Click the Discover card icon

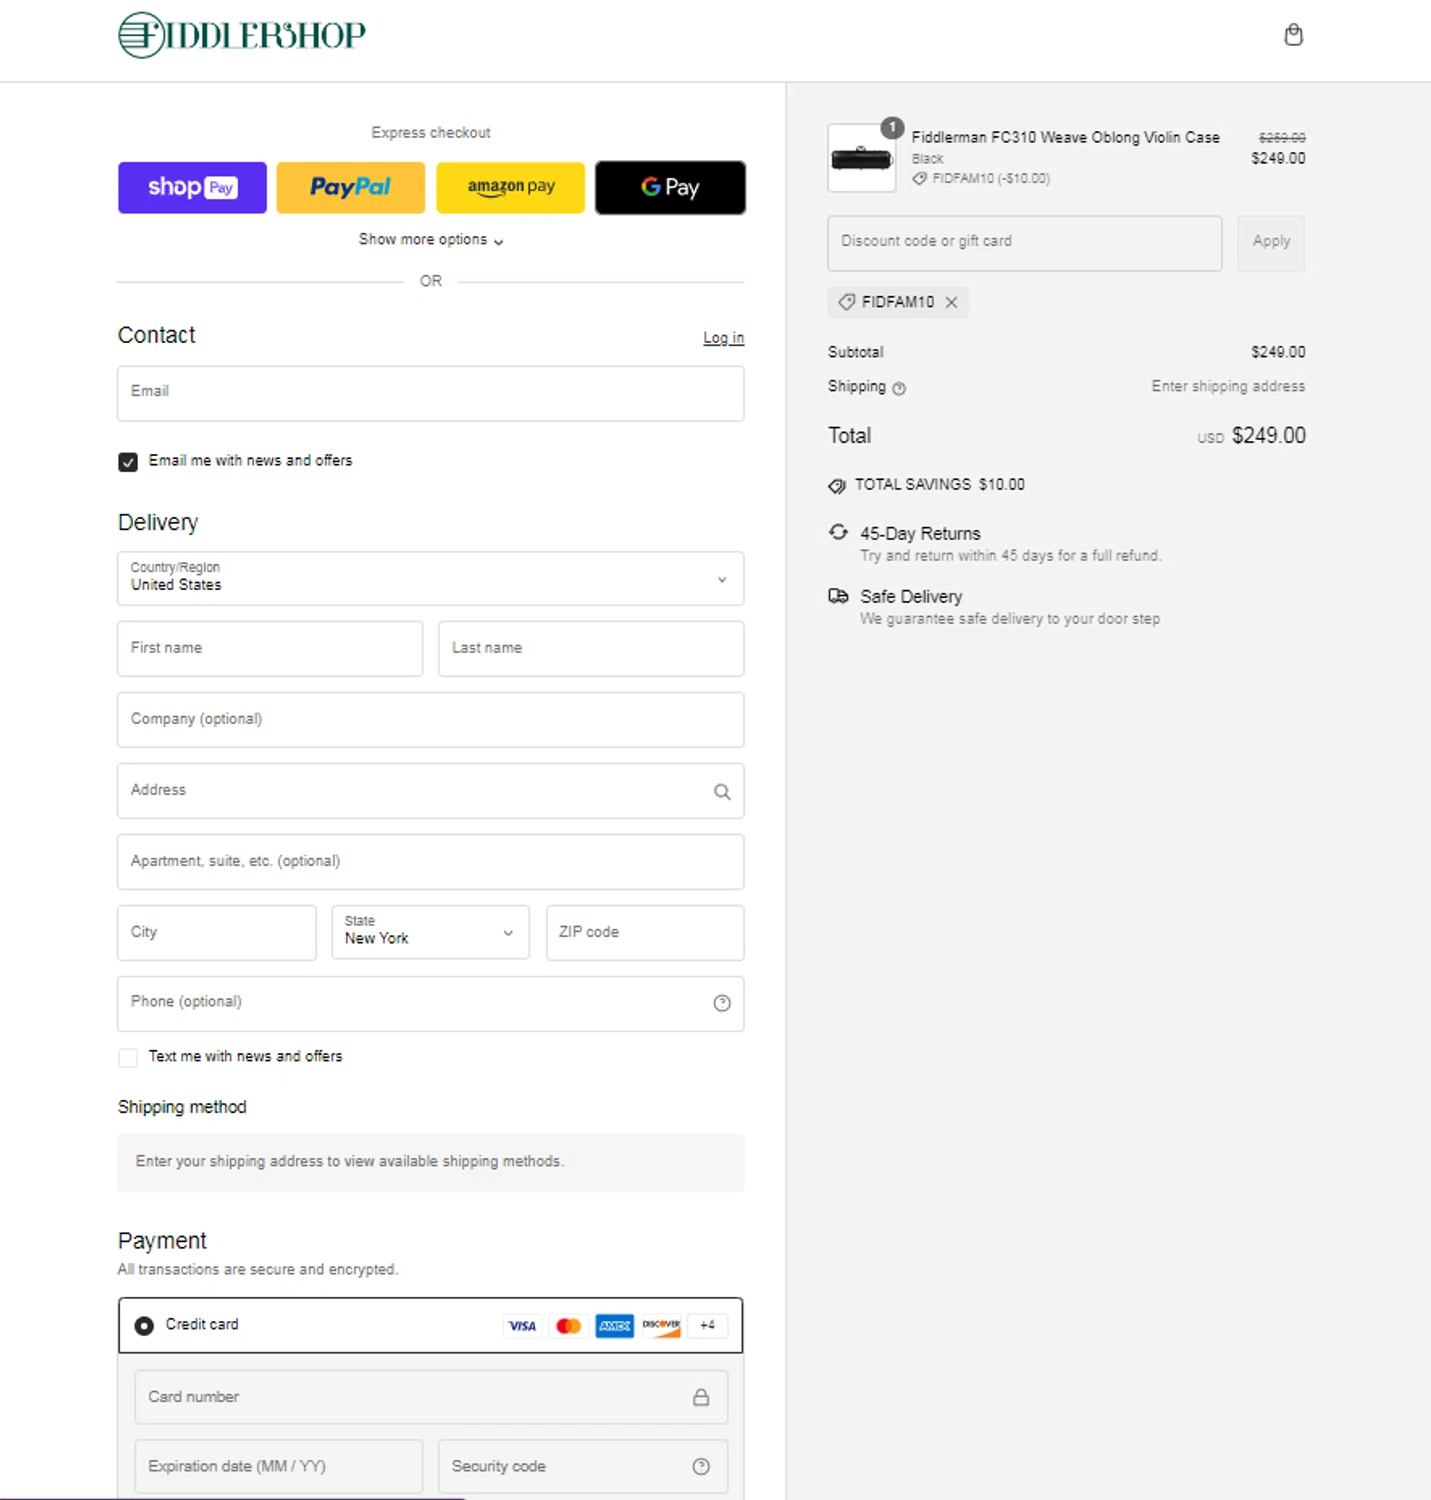pos(661,1326)
